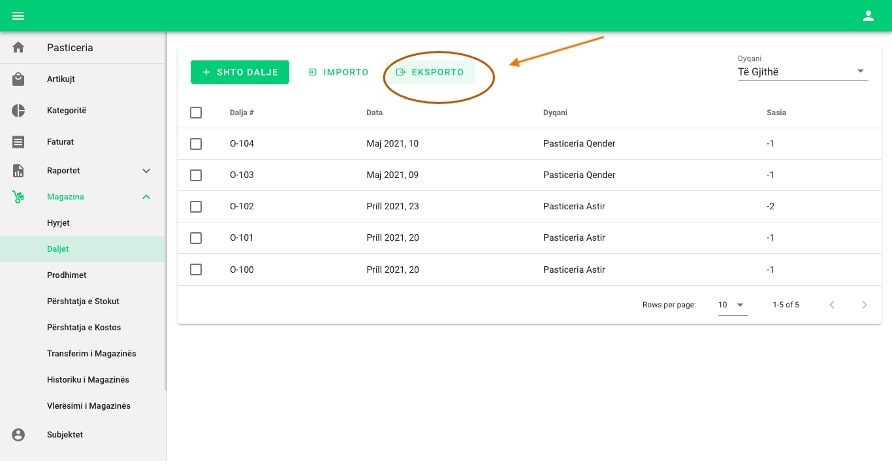Click the Faturat invoice icon
Screen dimensions: 892x465
point(18,142)
